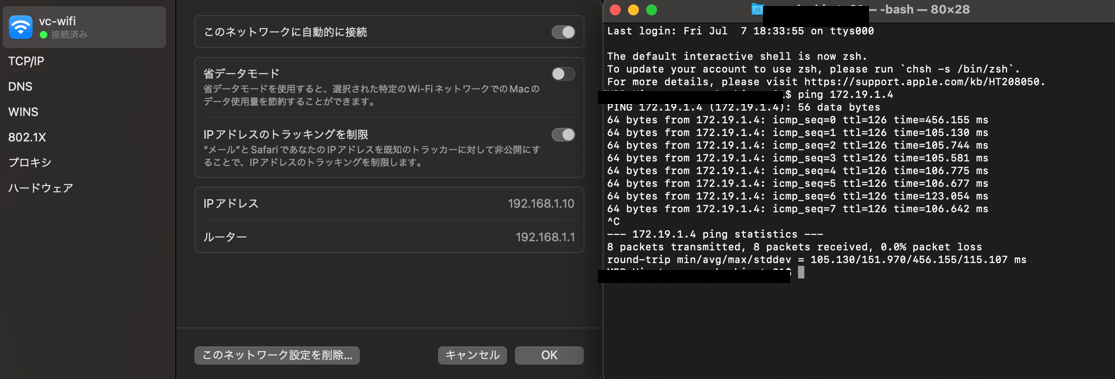The width and height of the screenshot is (1115, 379).
Task: Switch to the WINS sidebar tab
Action: 23,112
